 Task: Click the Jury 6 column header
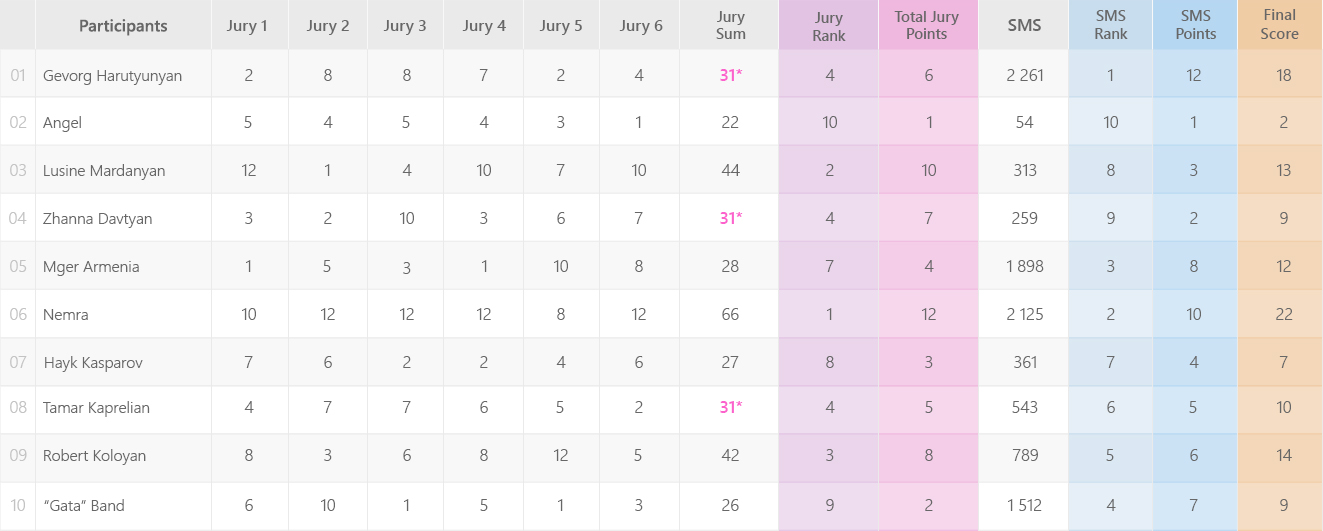[640, 26]
